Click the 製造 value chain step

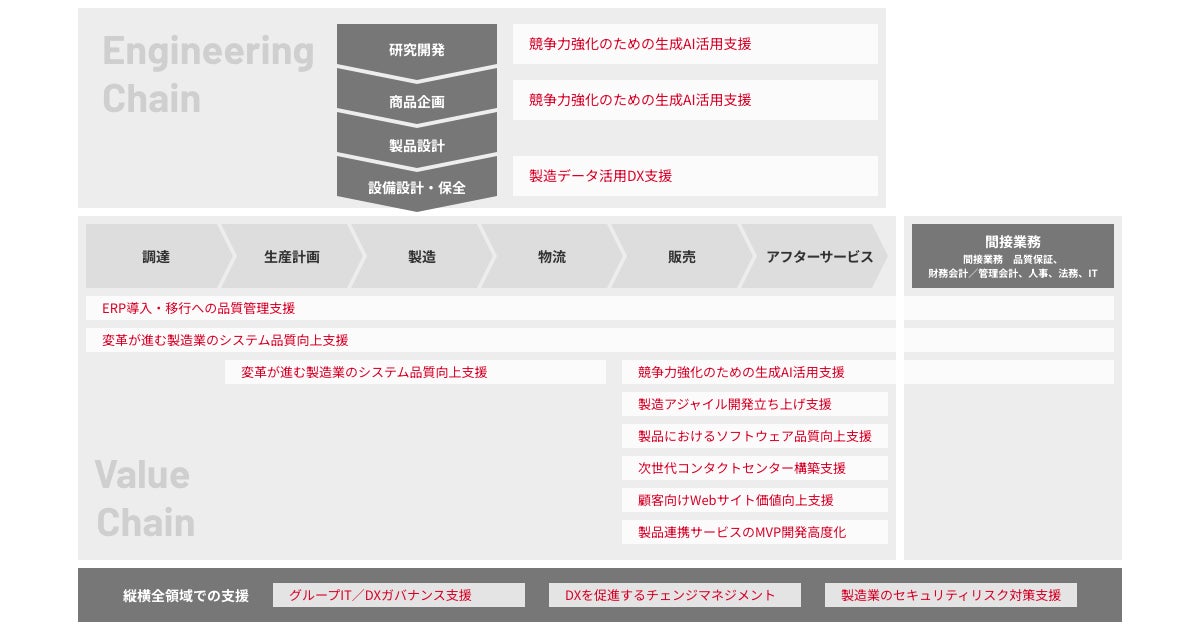click(x=422, y=257)
